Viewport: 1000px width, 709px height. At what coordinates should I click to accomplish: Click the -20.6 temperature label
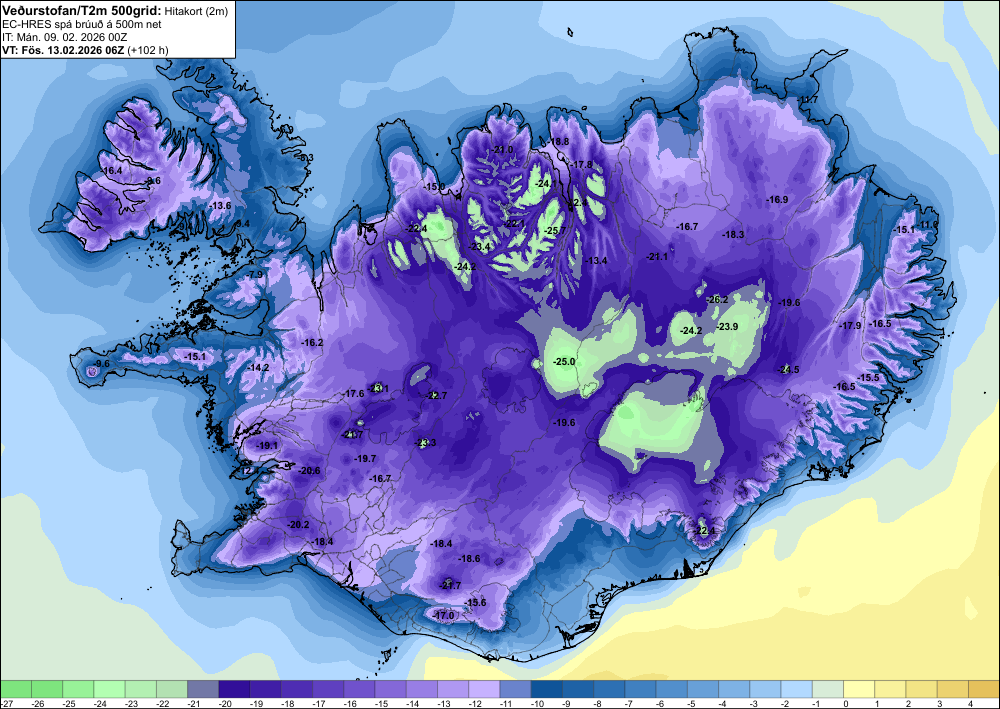click(309, 471)
